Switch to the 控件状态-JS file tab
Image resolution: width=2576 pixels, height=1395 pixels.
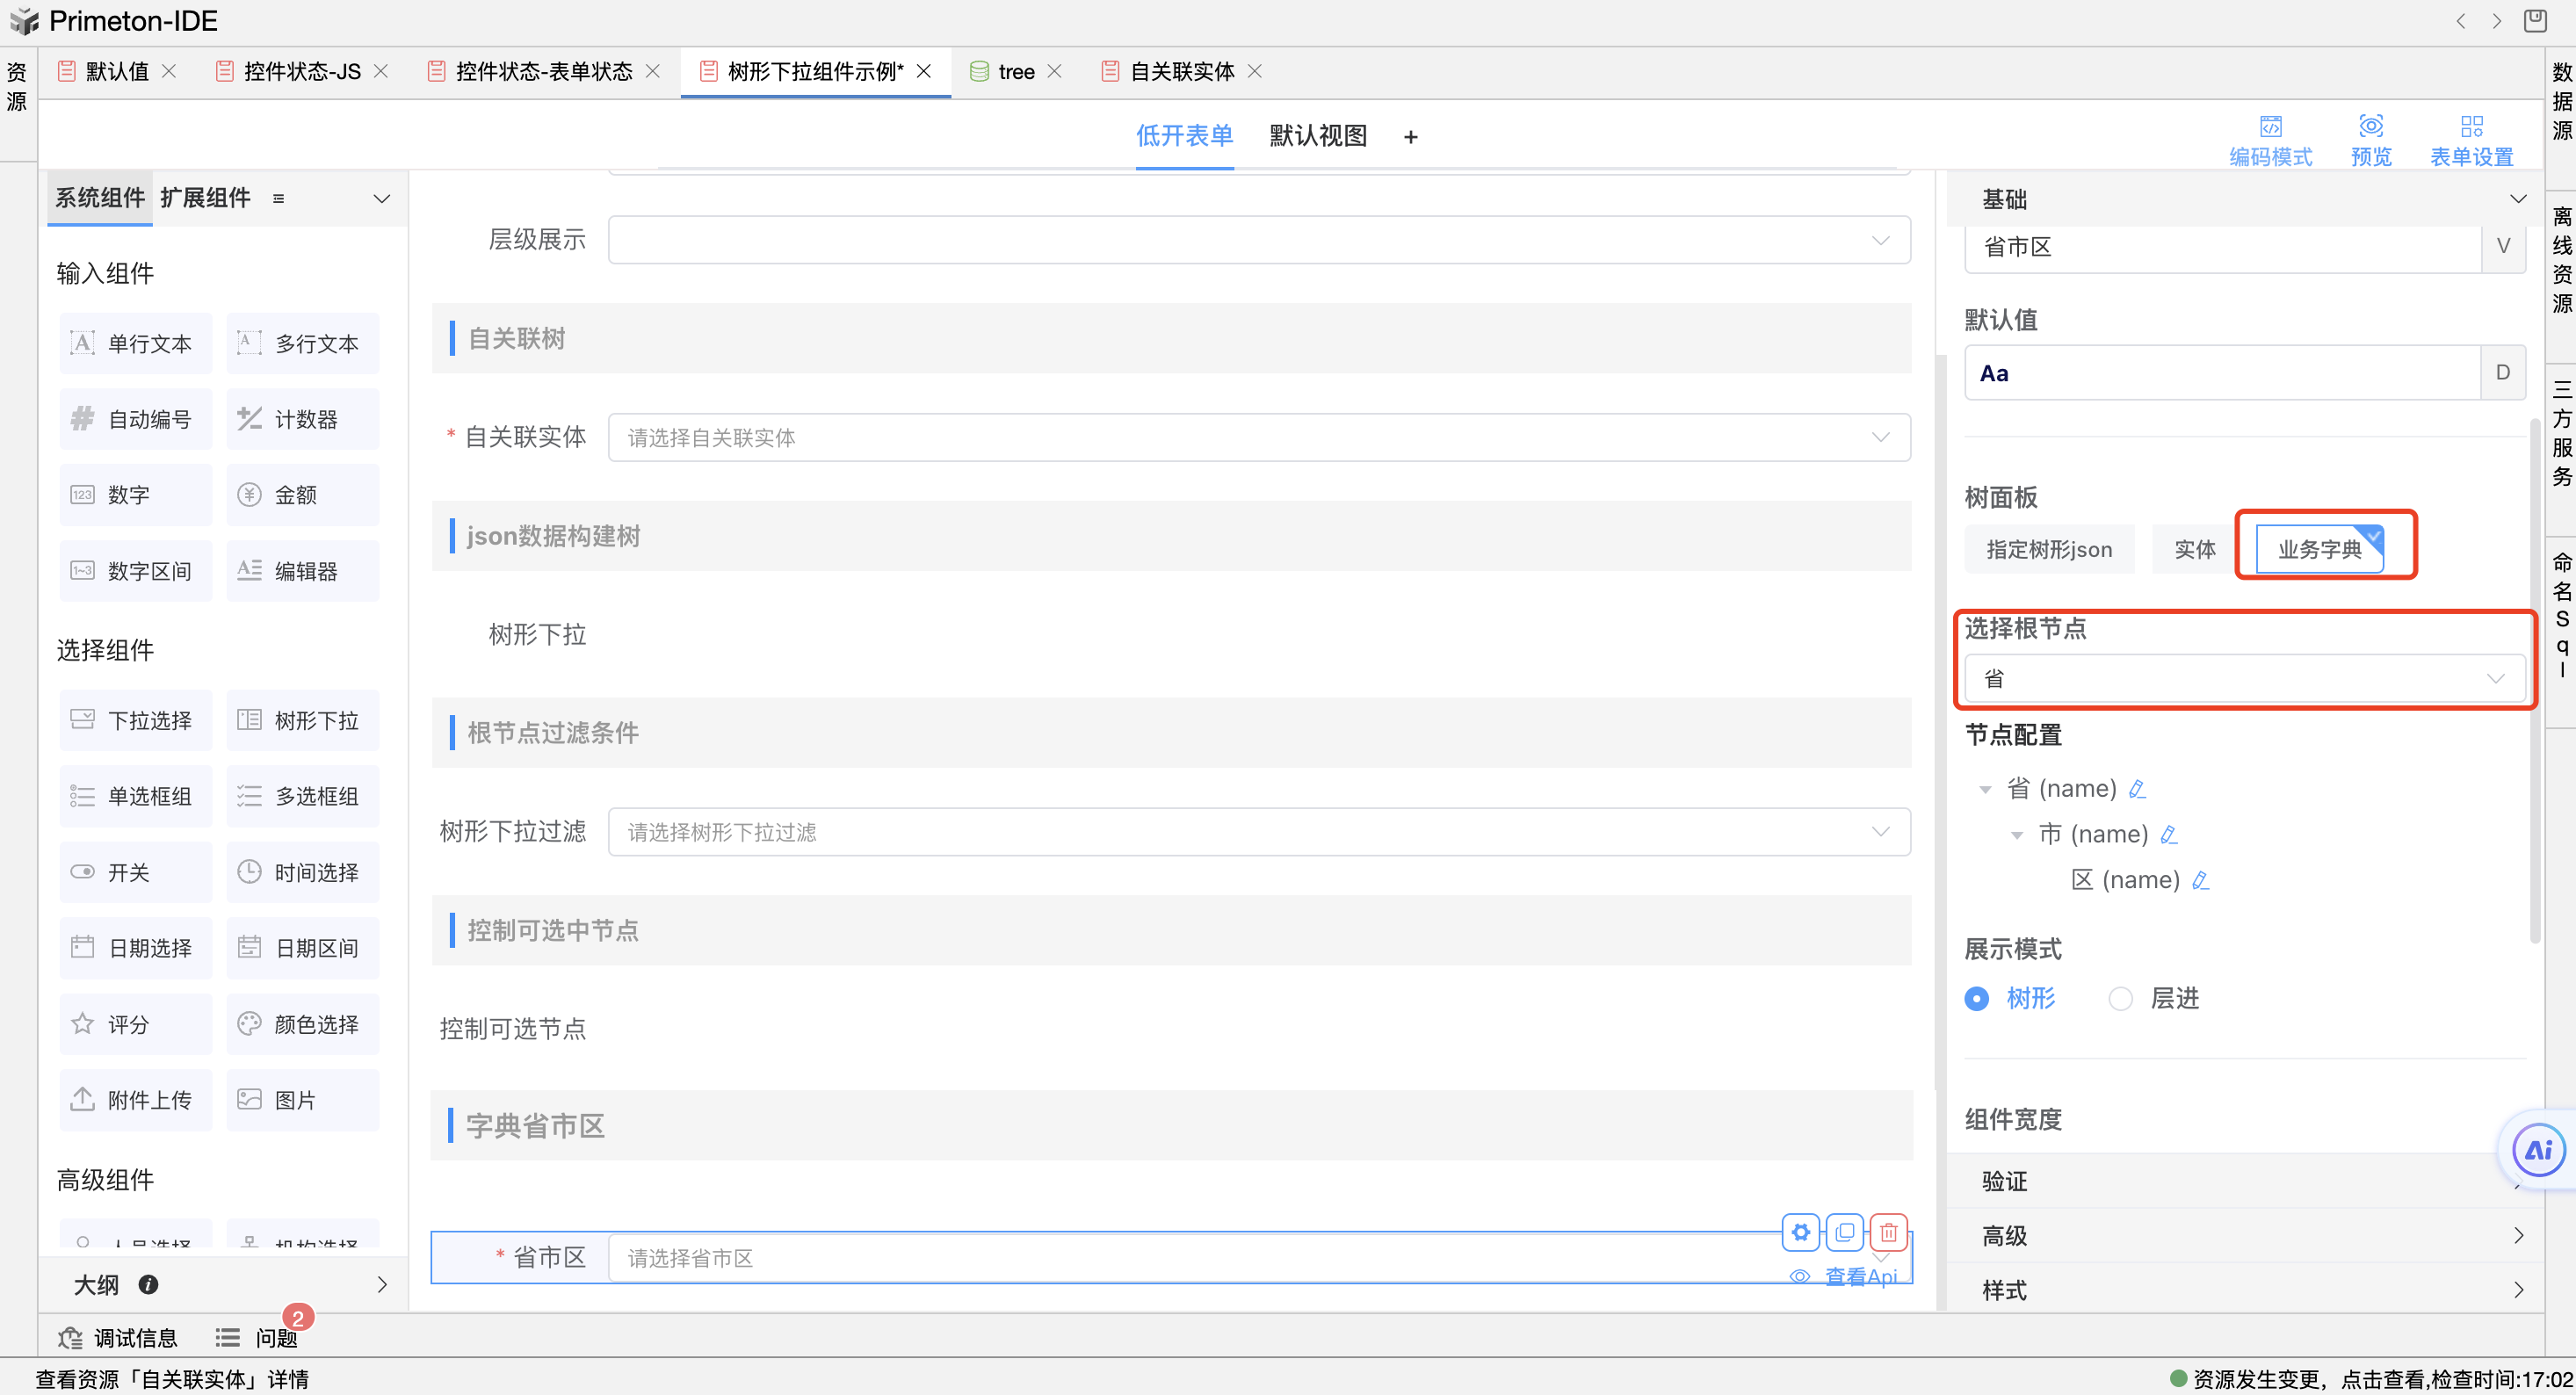pyautogui.click(x=301, y=71)
